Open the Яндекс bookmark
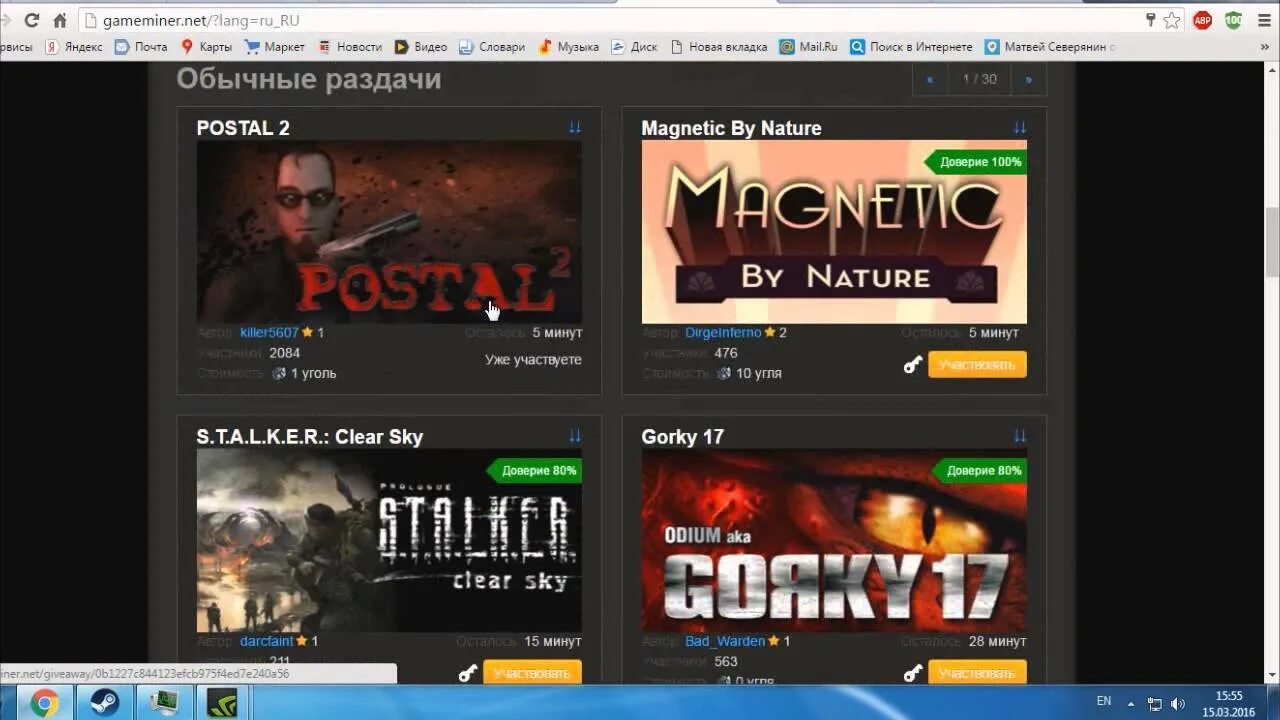The height and width of the screenshot is (720, 1280). tap(73, 47)
